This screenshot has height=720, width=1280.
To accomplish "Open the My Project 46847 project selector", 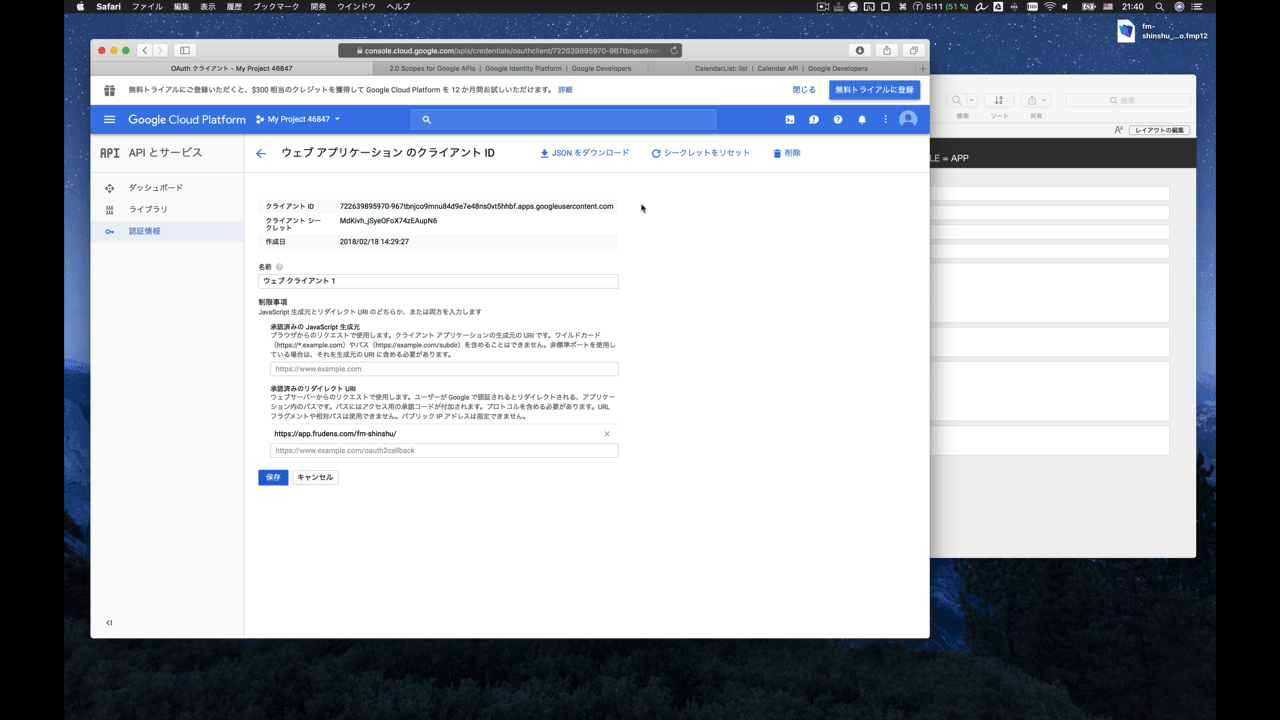I will 298,120.
